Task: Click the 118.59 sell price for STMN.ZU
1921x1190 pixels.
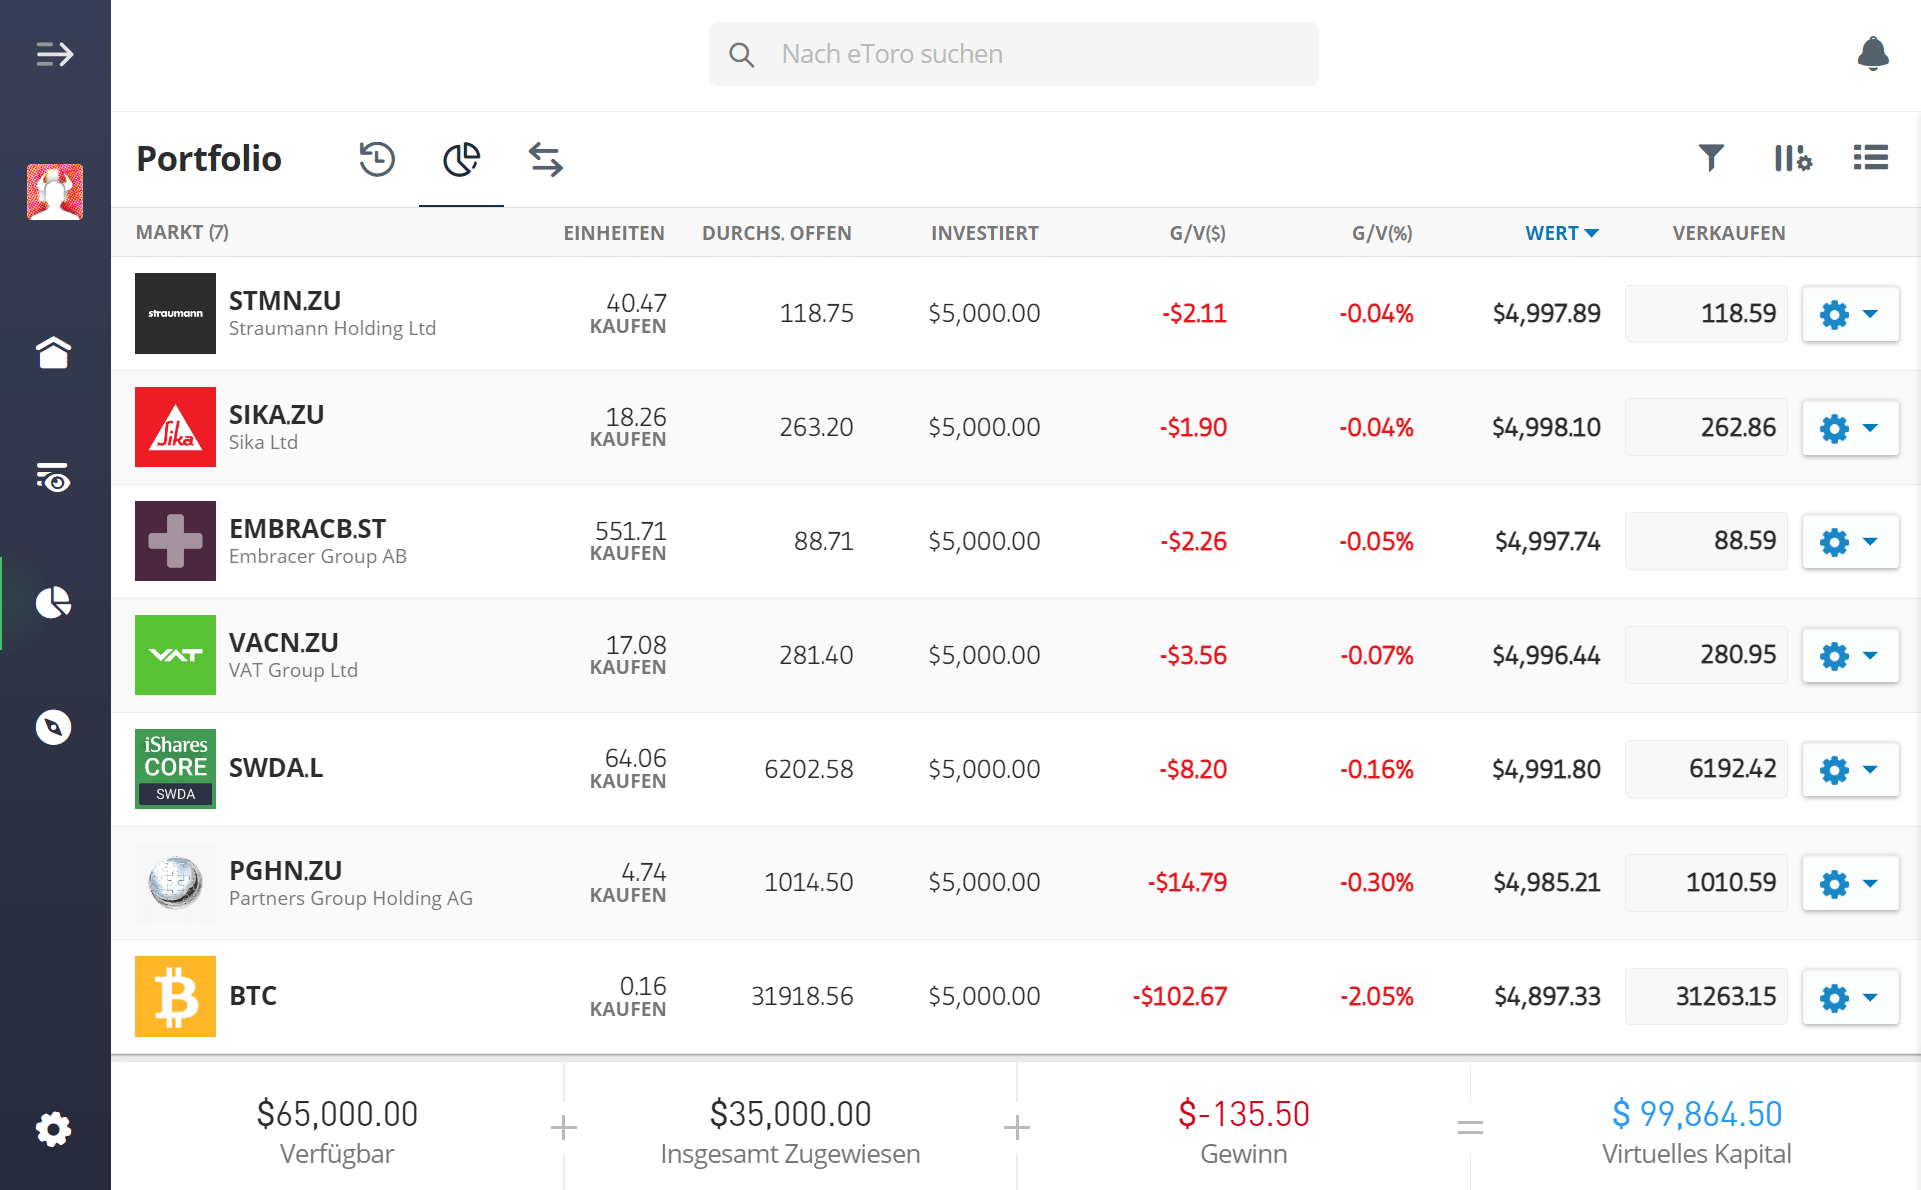Action: (x=1706, y=314)
